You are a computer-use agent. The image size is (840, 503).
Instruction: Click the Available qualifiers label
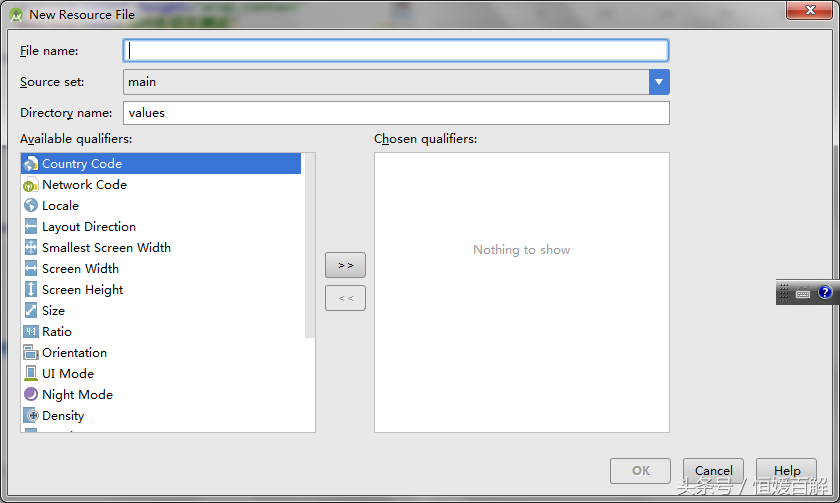[76, 139]
